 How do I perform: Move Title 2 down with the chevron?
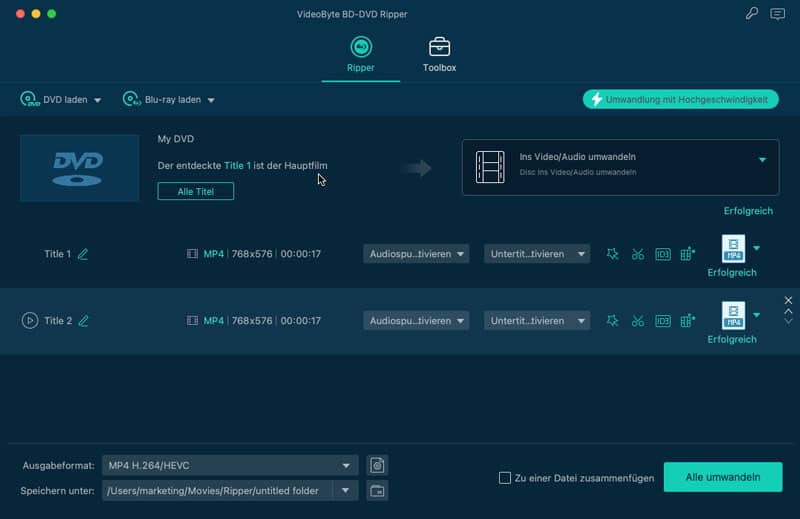788,322
